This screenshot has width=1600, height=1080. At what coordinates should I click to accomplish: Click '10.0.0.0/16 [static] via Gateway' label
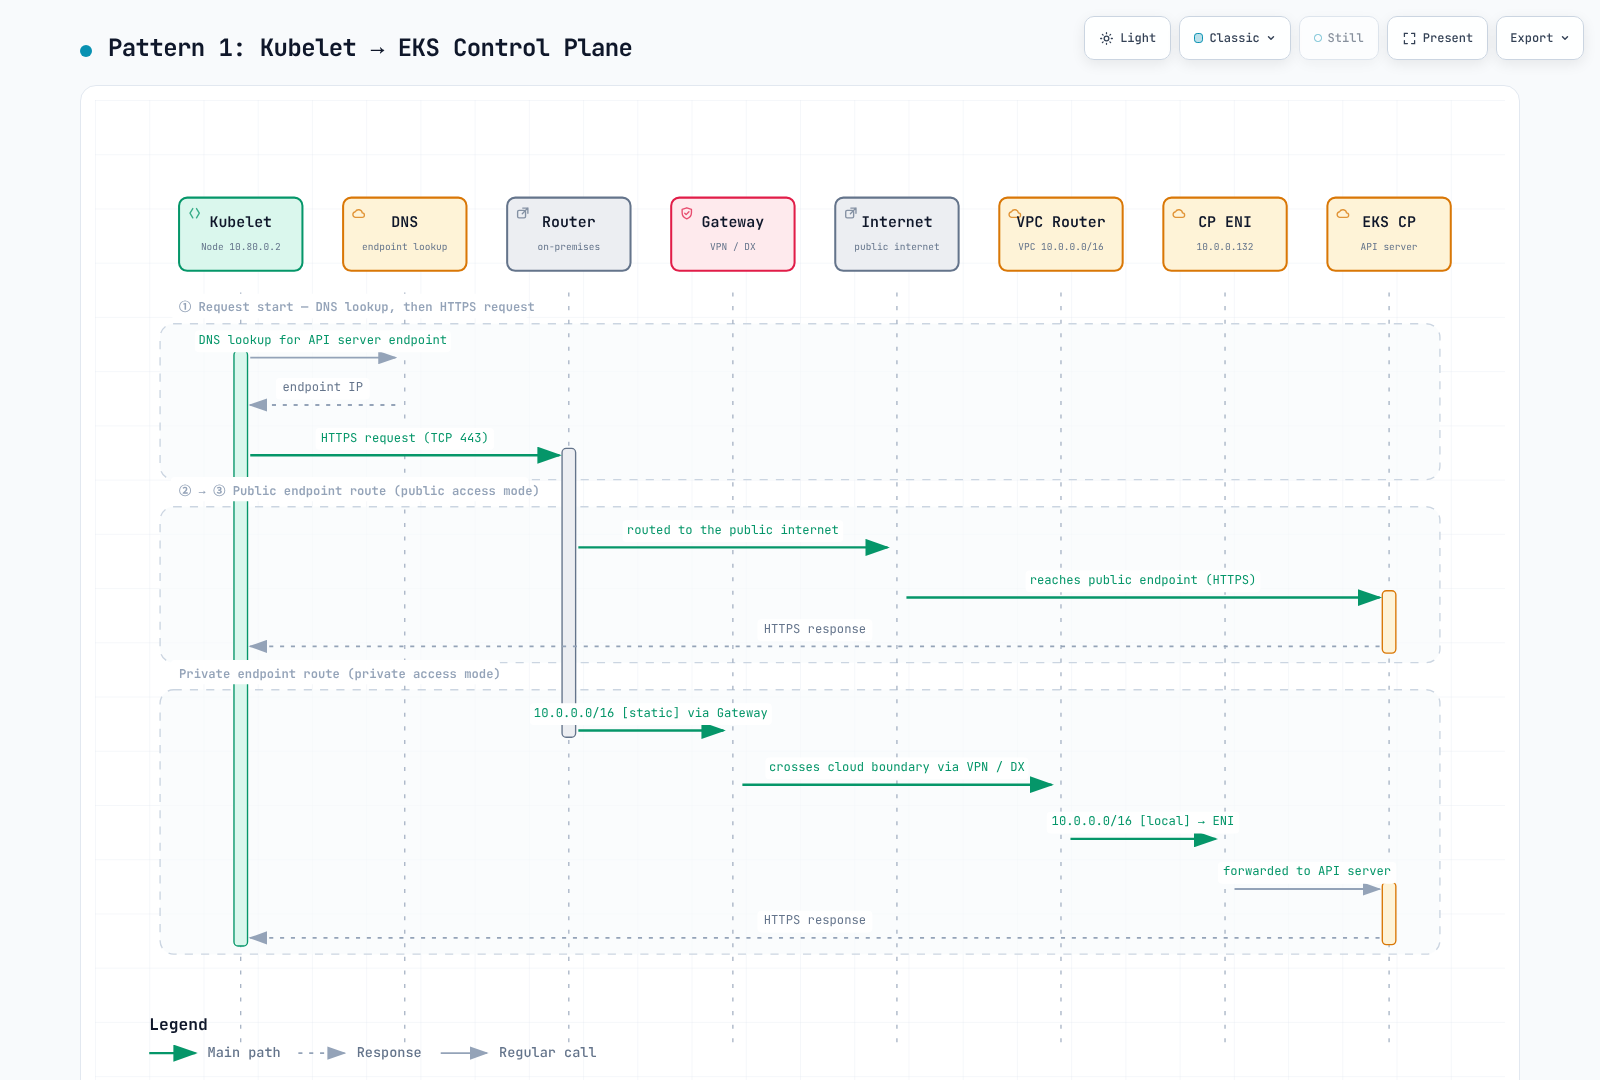651,713
